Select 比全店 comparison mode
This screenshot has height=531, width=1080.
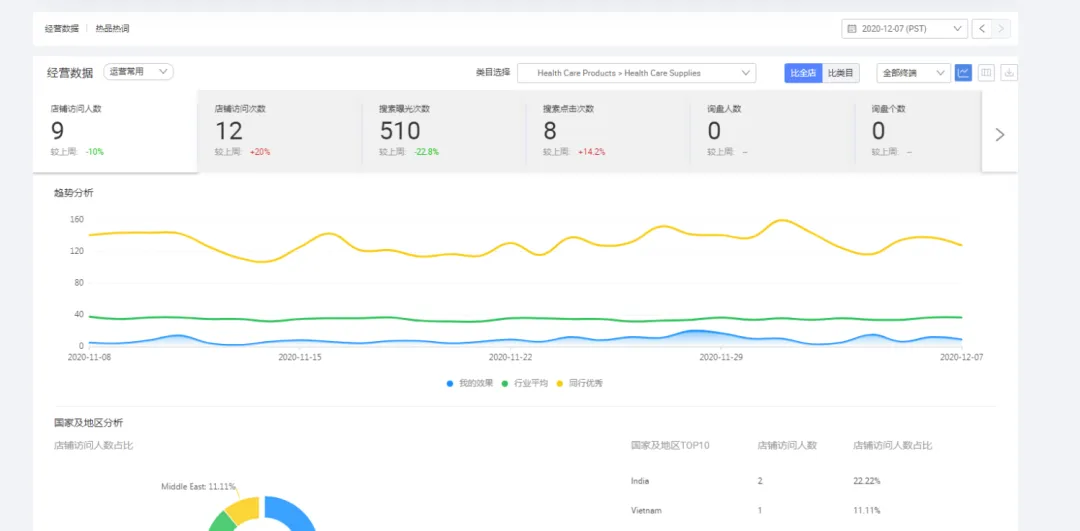tap(803, 73)
